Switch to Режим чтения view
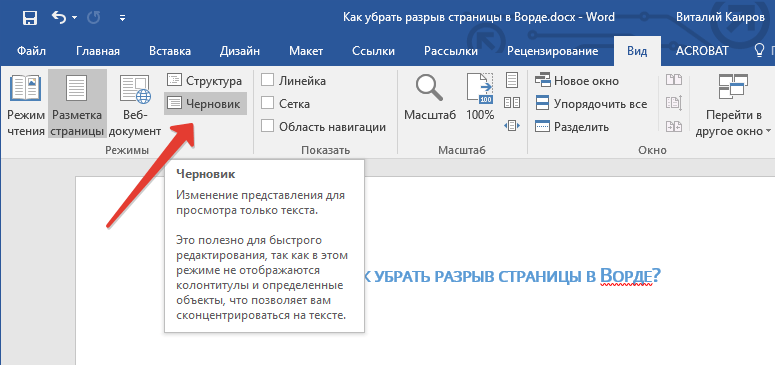This screenshot has height=365, width=775. click(x=26, y=104)
